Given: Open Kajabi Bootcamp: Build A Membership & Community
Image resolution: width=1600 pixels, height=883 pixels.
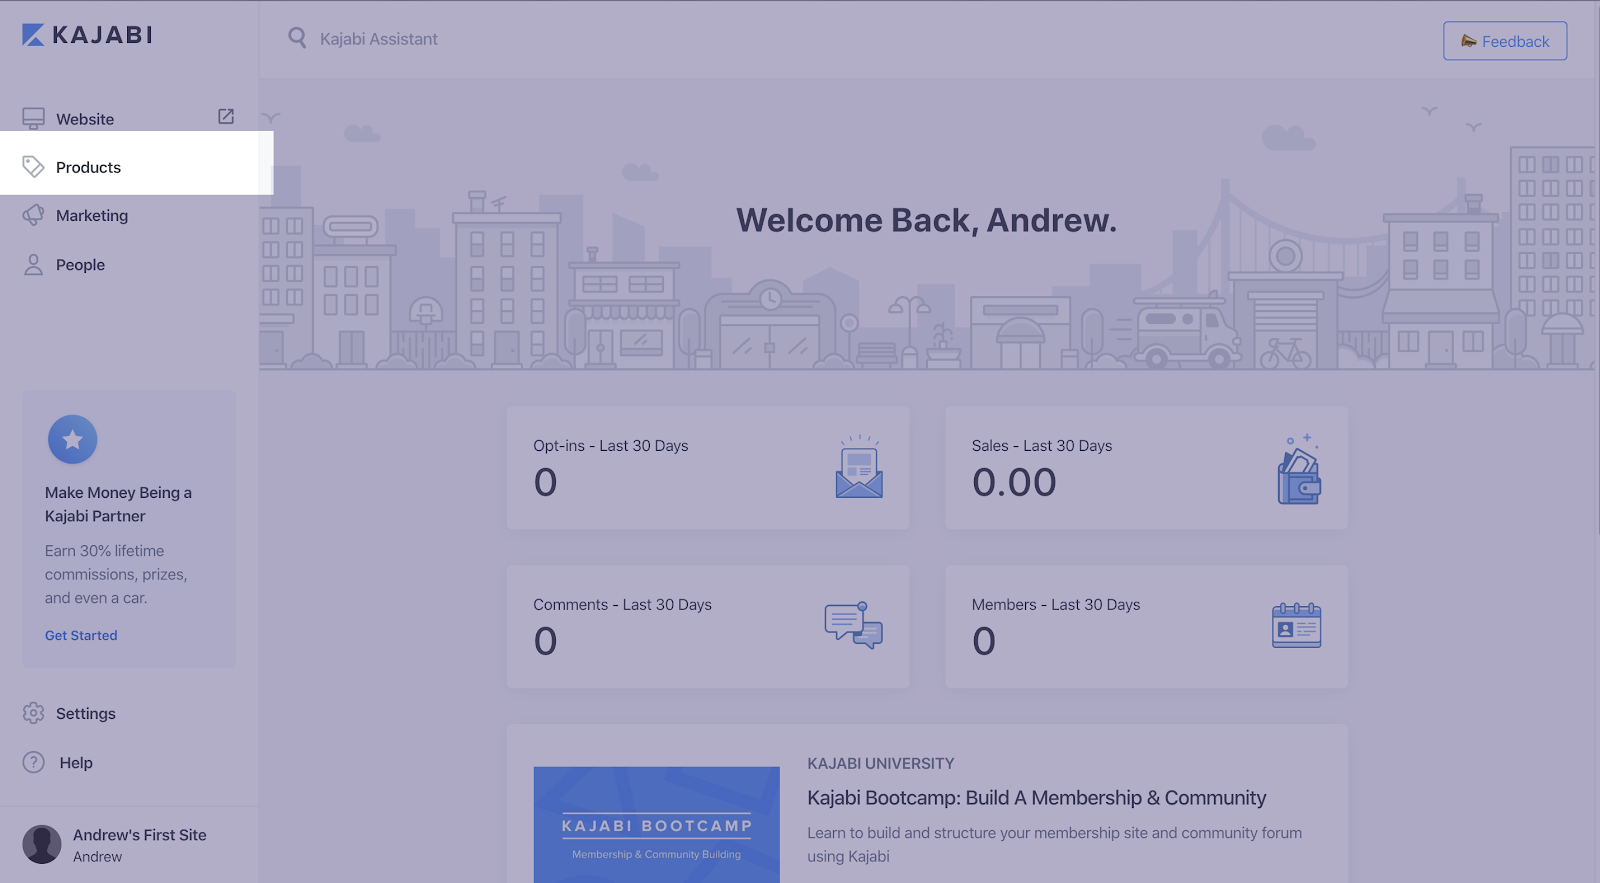Looking at the screenshot, I should [1037, 798].
